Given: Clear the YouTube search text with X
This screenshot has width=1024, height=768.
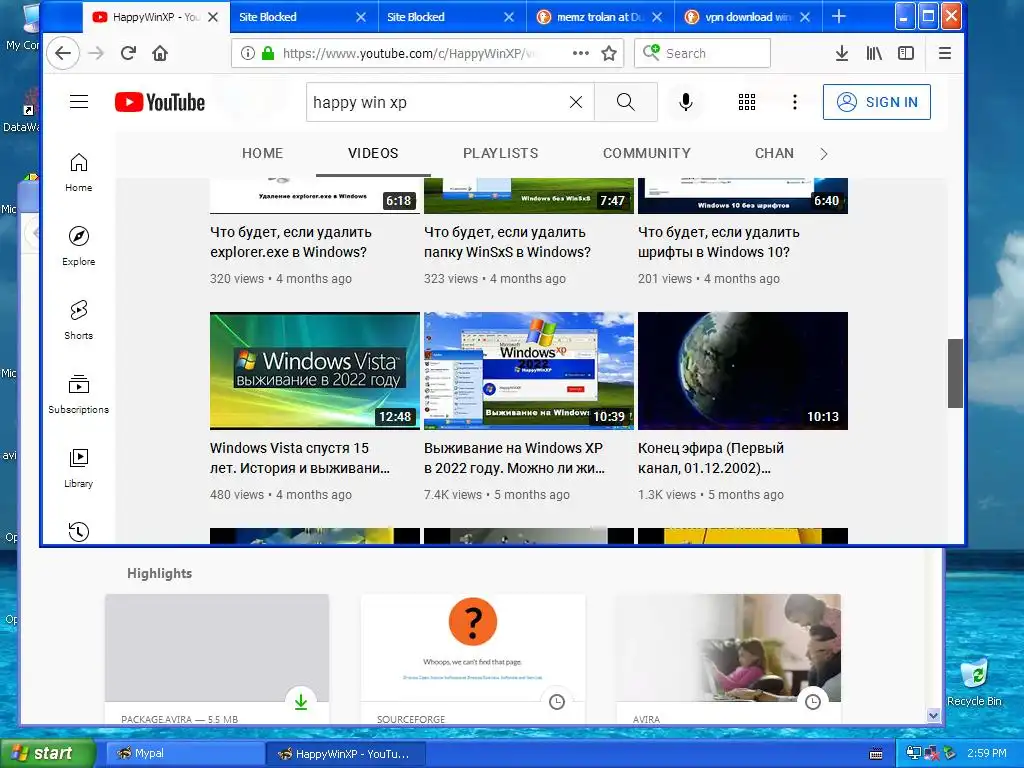Looking at the screenshot, I should point(575,102).
